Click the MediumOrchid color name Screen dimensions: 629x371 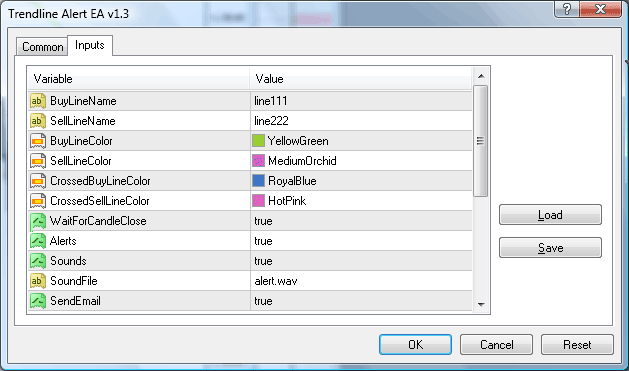pyautogui.click(x=302, y=161)
